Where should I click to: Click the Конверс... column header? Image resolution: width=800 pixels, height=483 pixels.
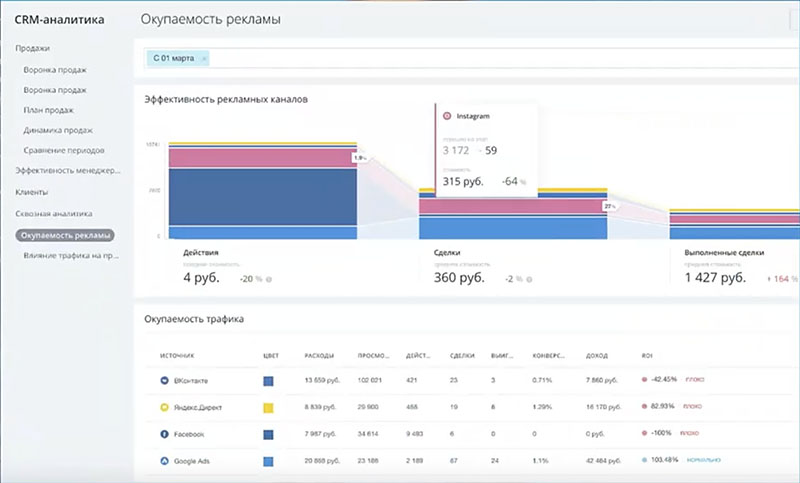548,356
